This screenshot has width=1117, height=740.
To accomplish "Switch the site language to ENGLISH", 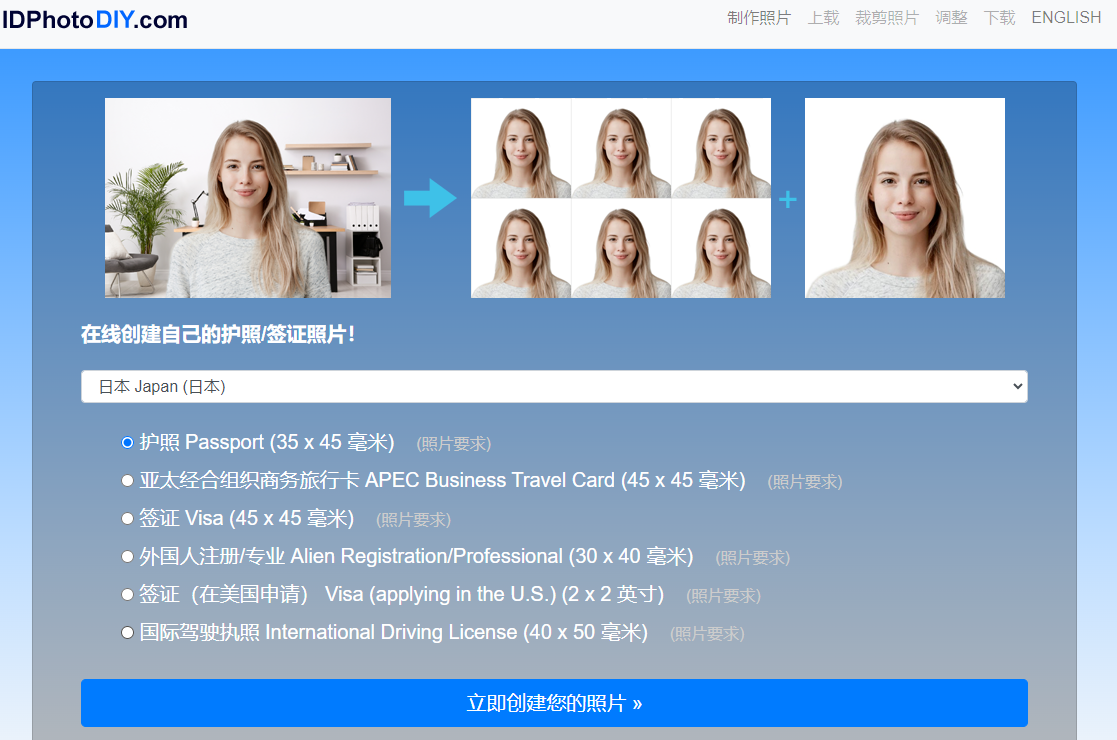I will click(1066, 18).
